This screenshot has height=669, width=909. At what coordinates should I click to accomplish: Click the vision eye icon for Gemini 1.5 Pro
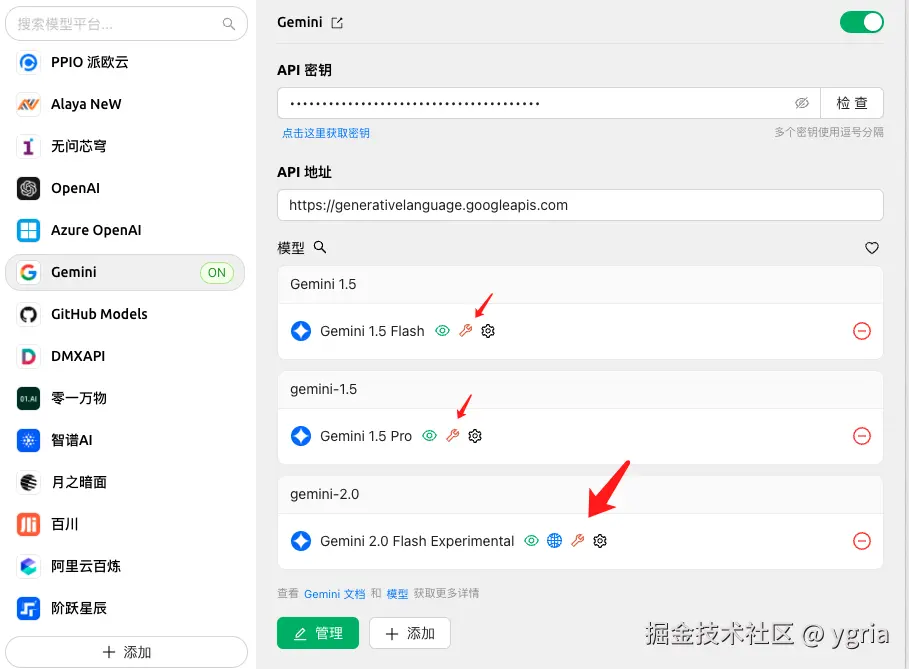[430, 436]
